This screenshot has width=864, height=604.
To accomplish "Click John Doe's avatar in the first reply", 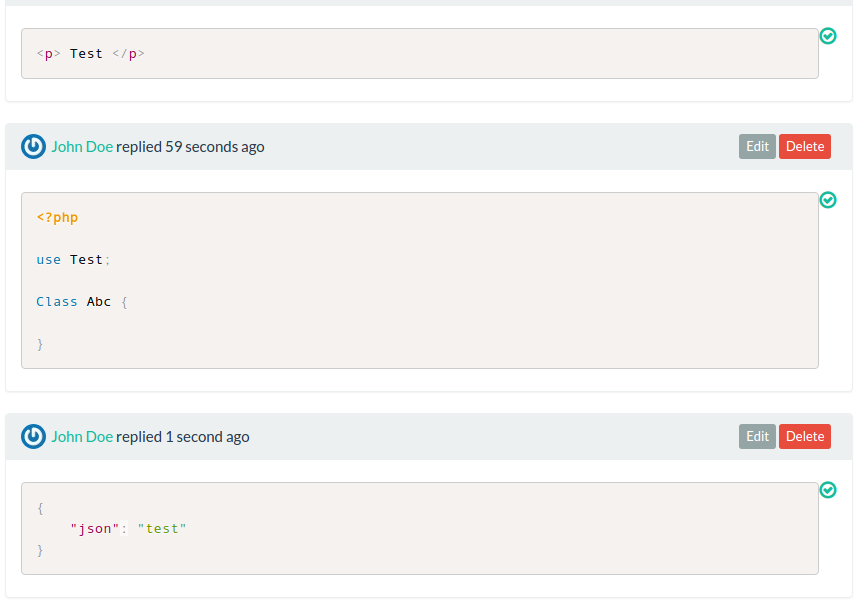I will tap(33, 146).
